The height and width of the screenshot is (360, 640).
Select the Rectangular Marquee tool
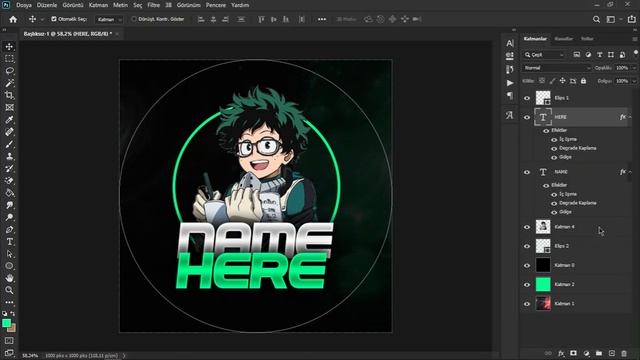click(x=9, y=59)
